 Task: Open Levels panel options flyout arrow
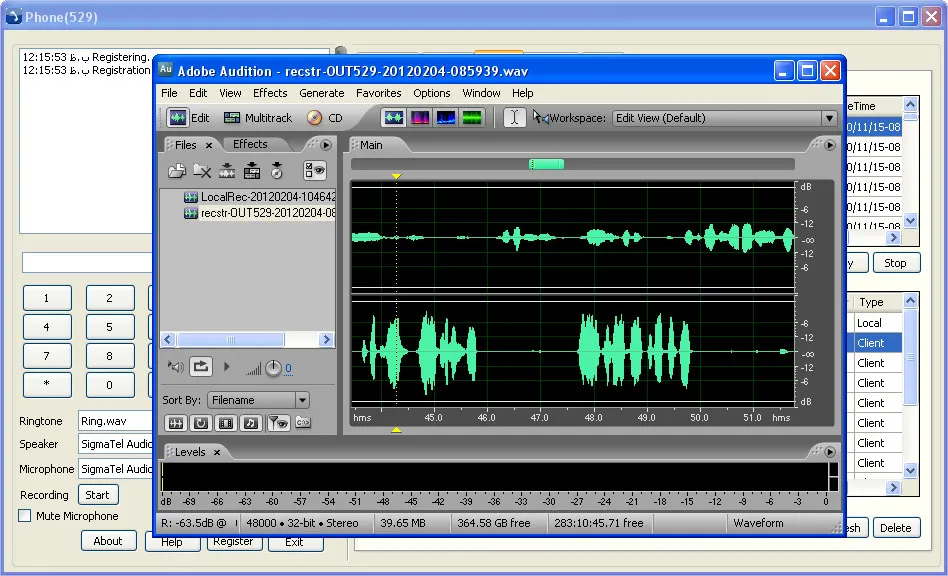(830, 452)
